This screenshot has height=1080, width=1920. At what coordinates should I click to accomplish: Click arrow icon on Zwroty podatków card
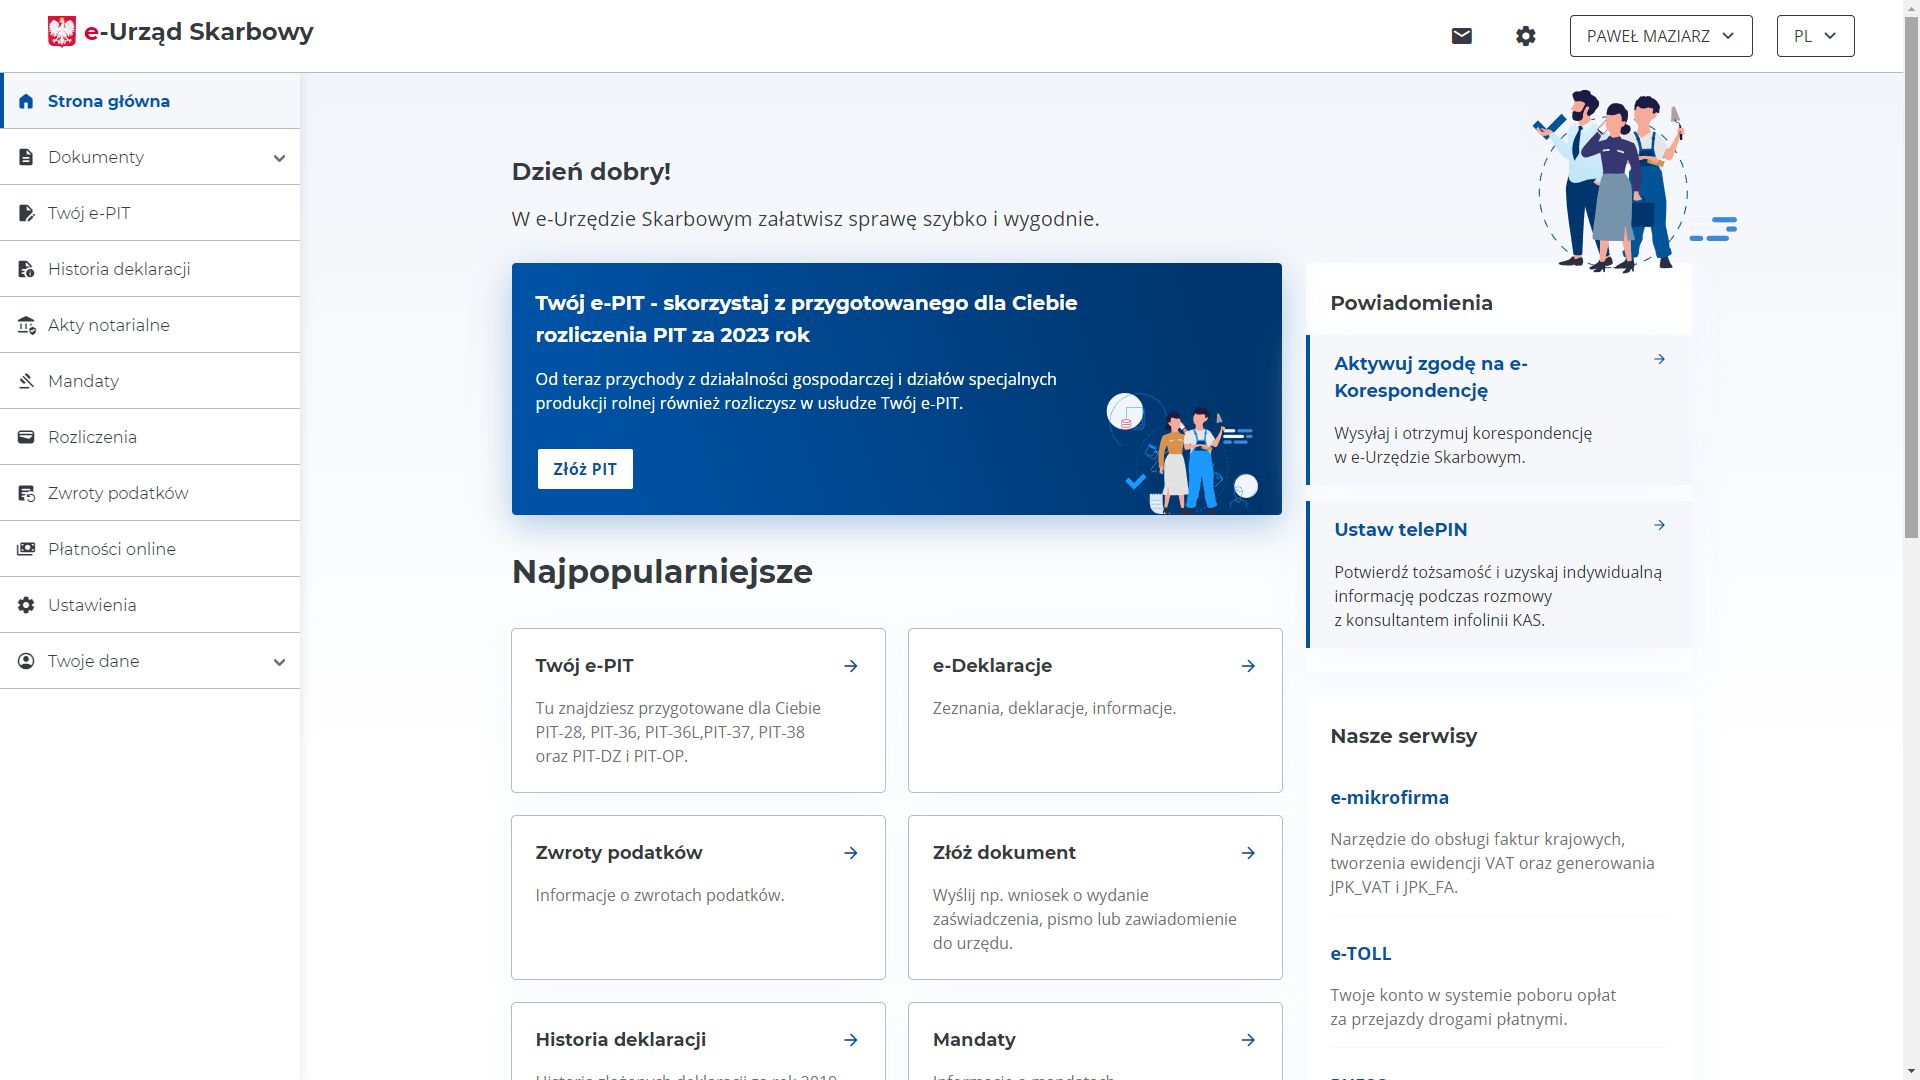851,853
